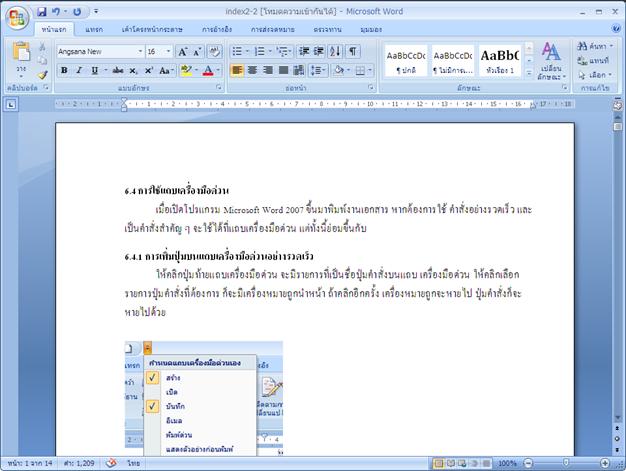Image resolution: width=626 pixels, height=471 pixels.
Task: Undo the last action in Quick Access
Action: coord(56,12)
